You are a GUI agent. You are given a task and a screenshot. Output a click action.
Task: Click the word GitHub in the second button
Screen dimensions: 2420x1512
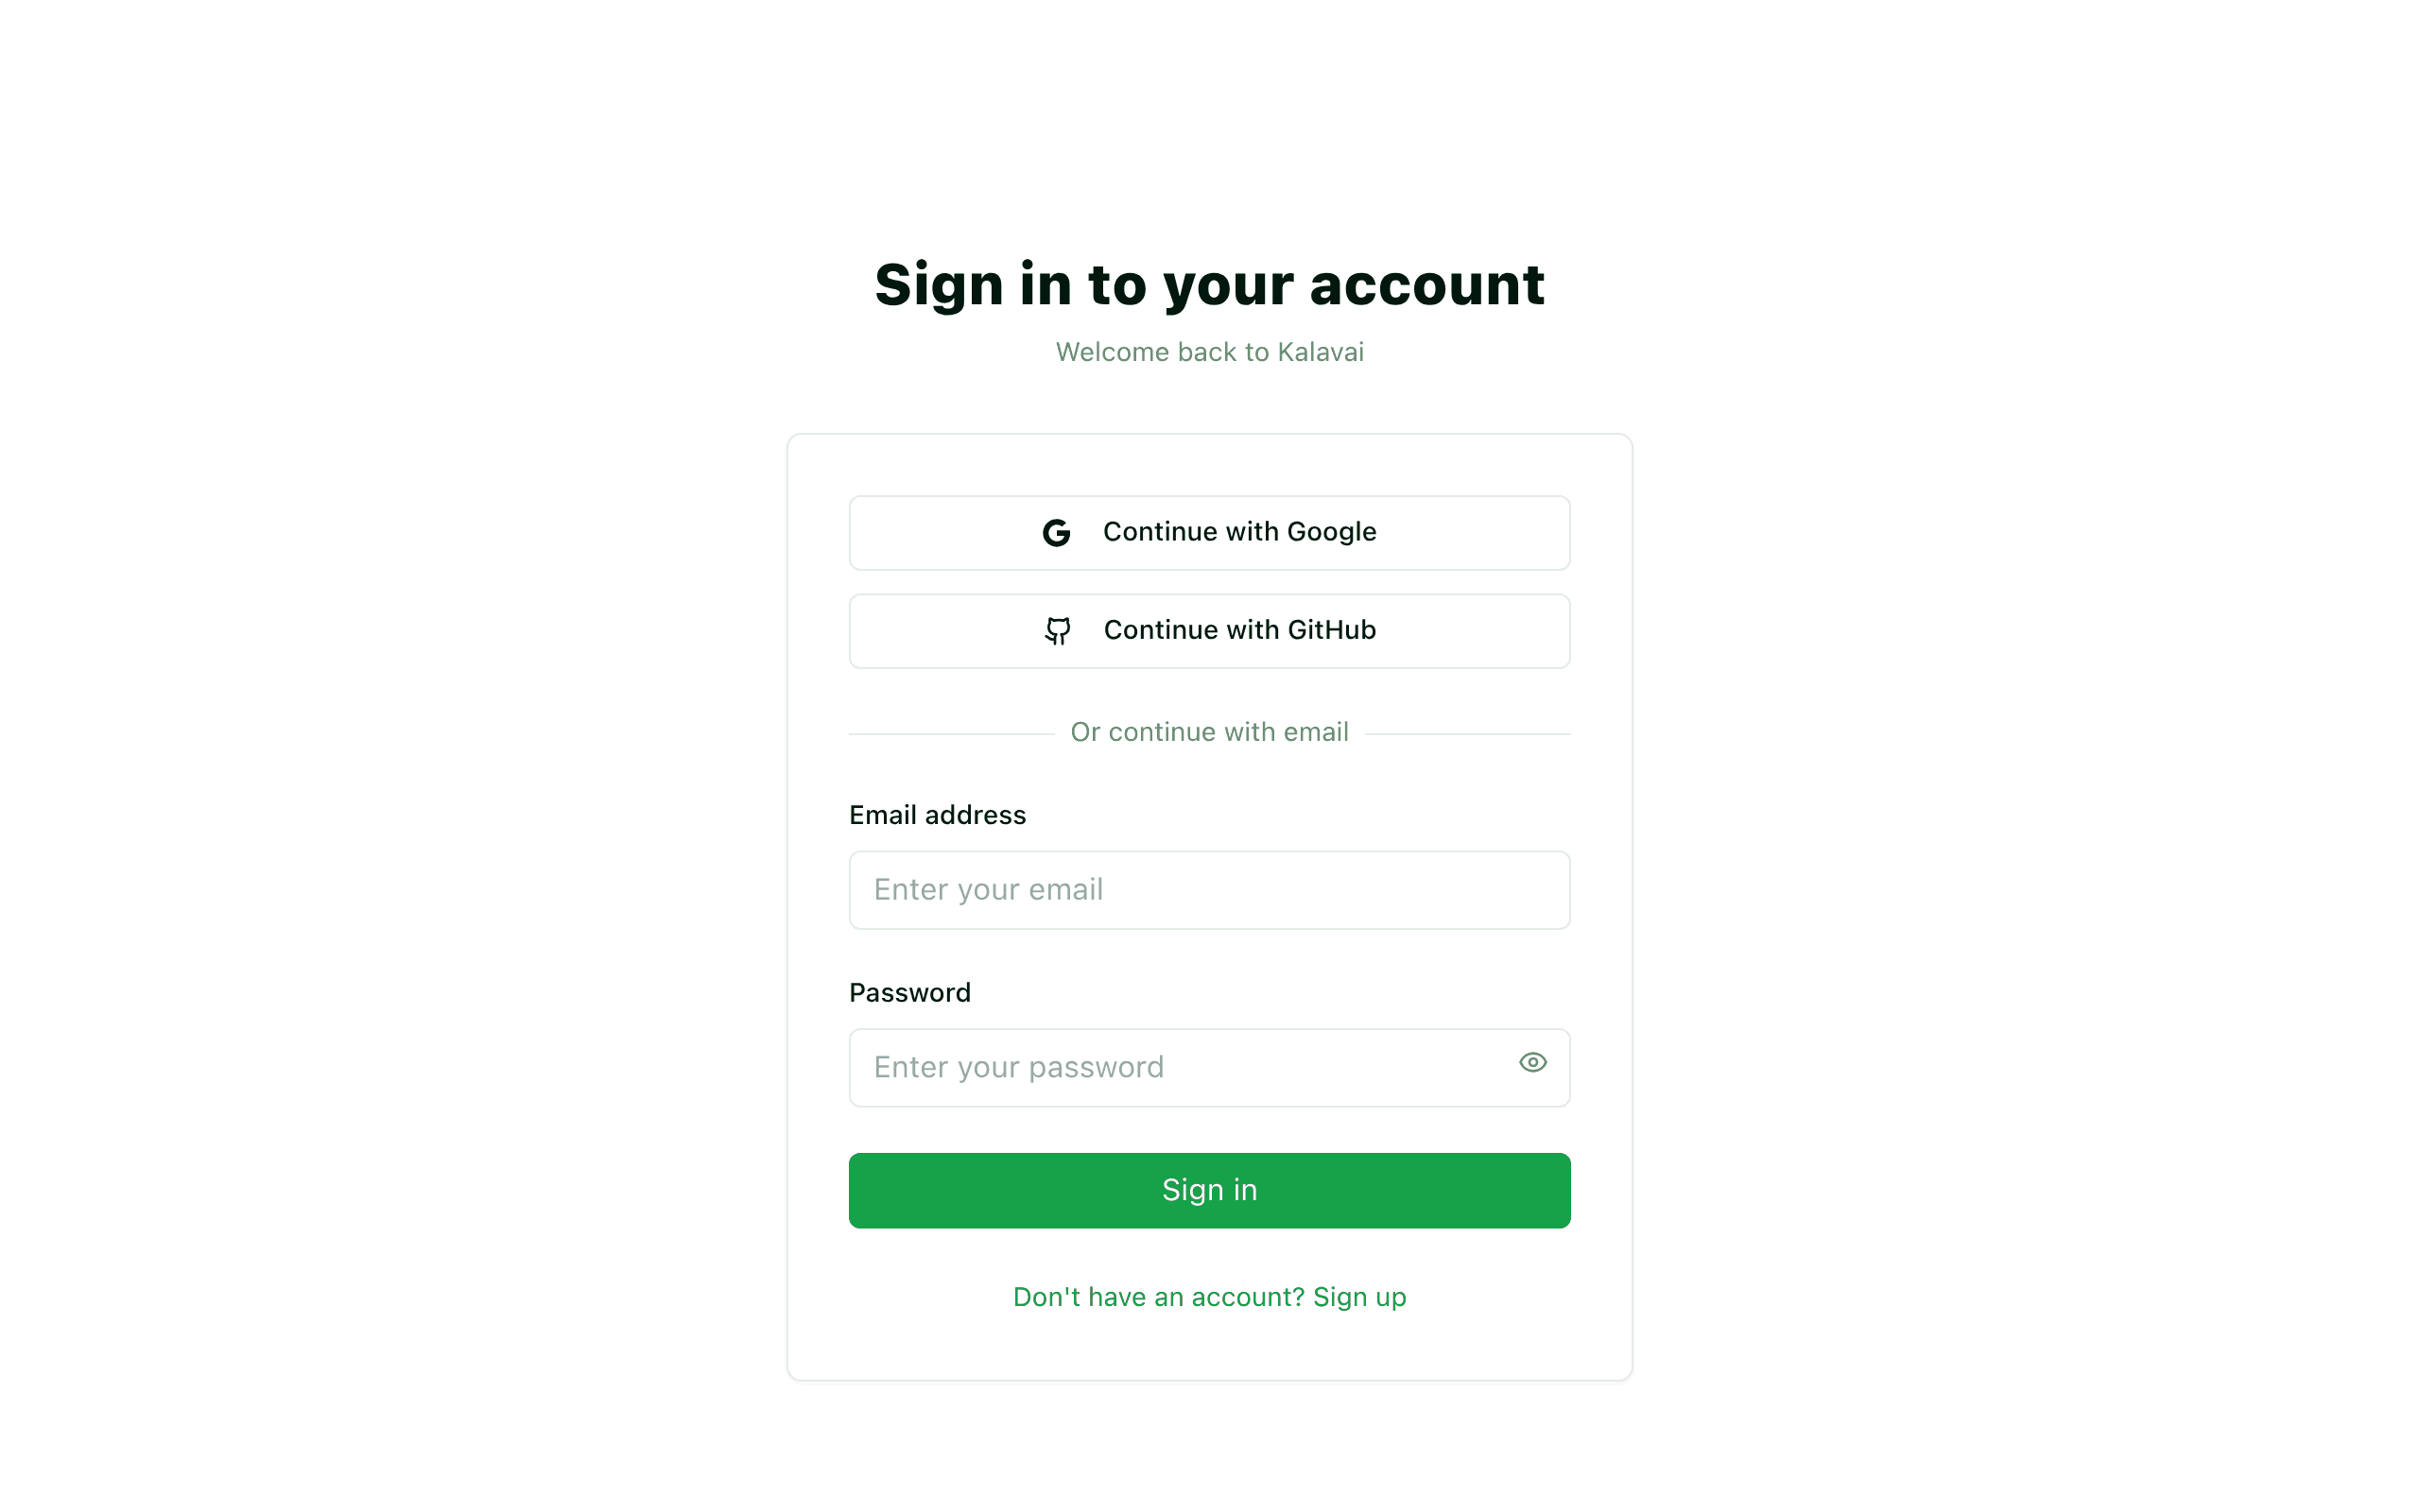pyautogui.click(x=1331, y=630)
